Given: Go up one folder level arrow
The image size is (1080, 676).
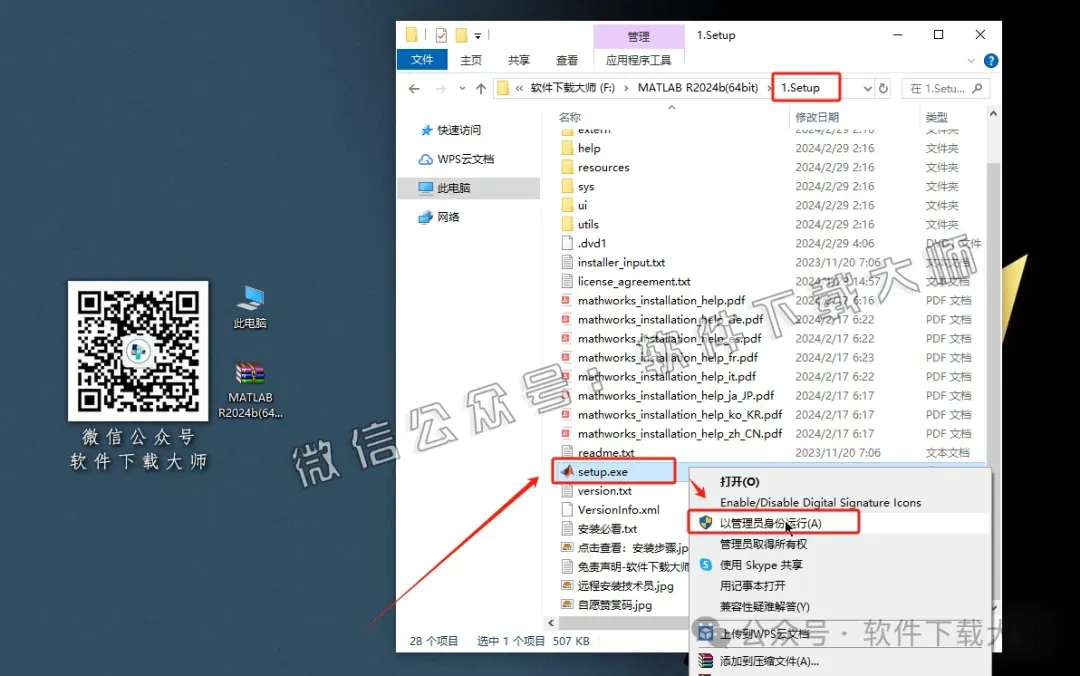Looking at the screenshot, I should coord(481,88).
